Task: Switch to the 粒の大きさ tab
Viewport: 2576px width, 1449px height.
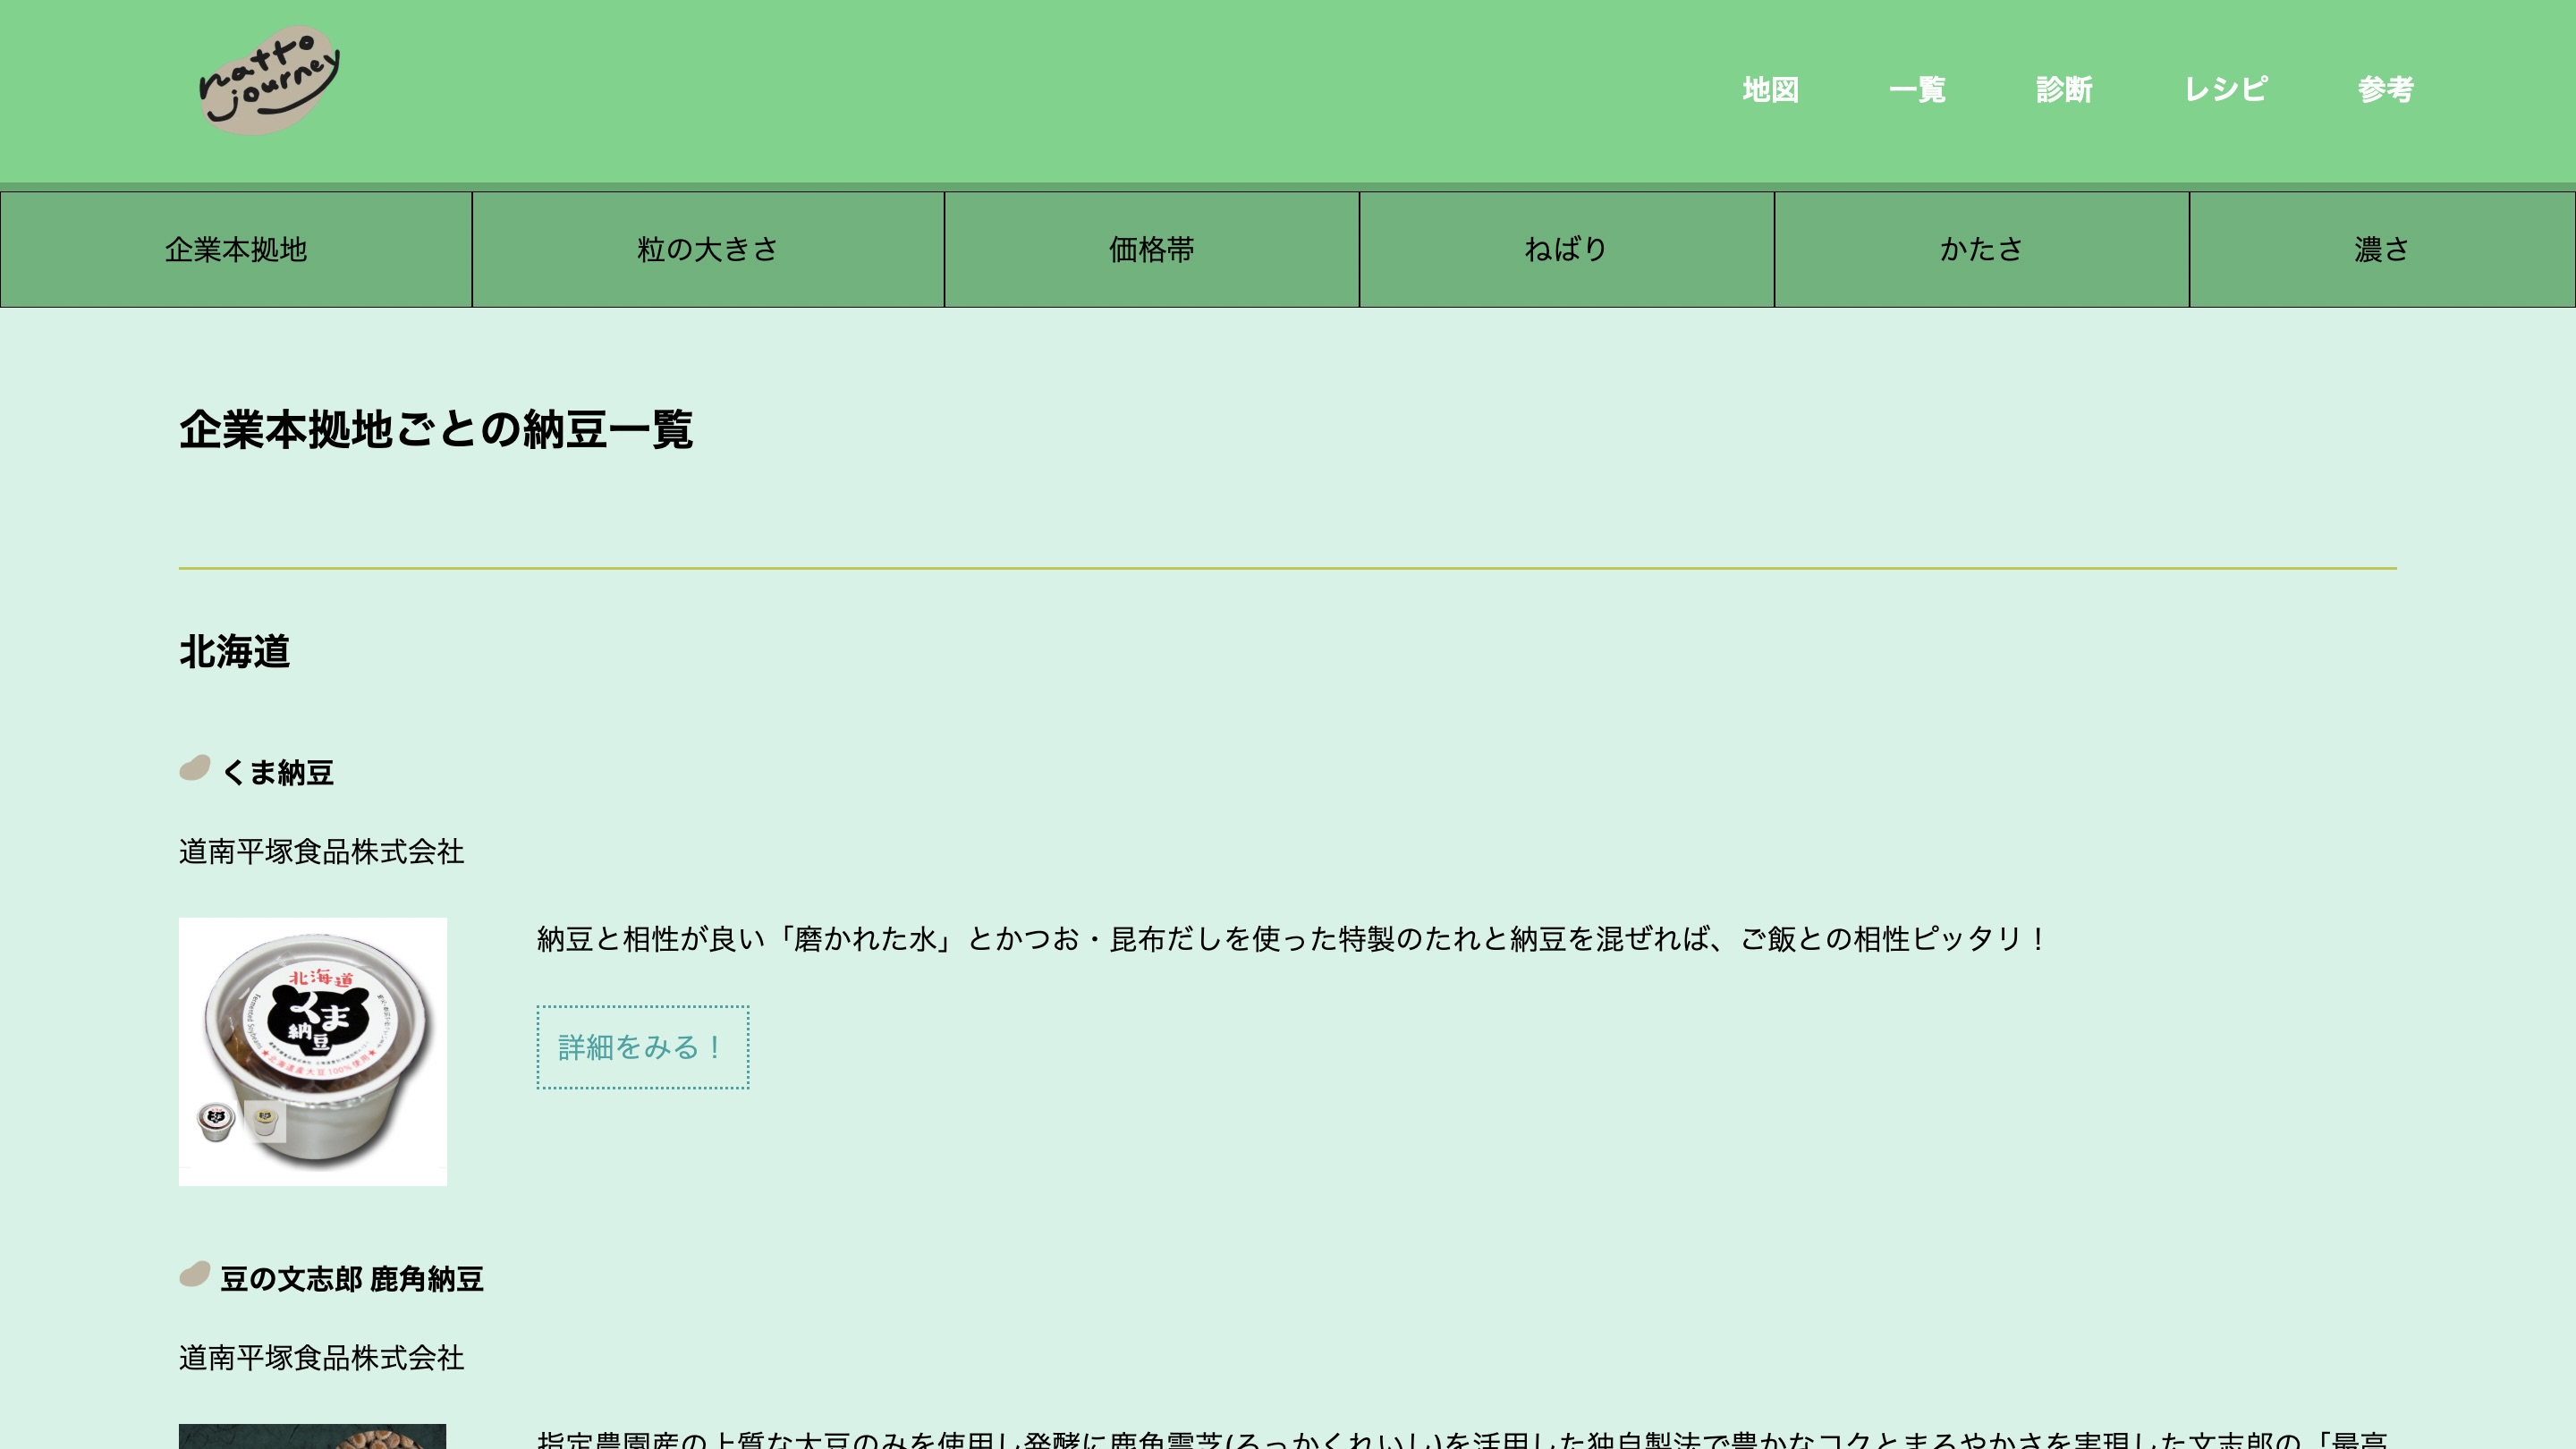Action: tap(707, 249)
